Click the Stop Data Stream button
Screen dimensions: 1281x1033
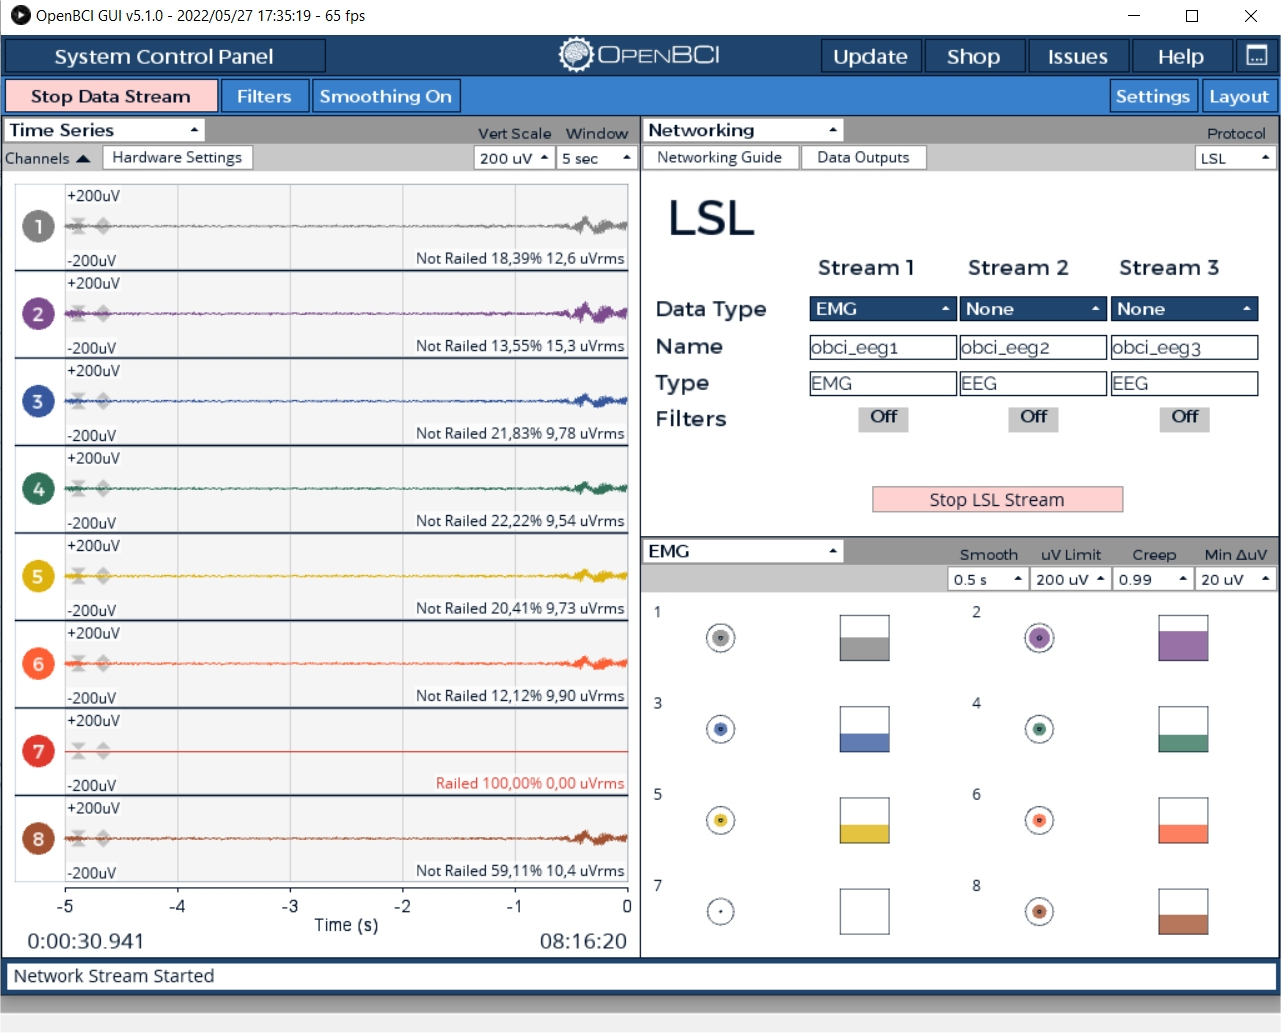point(110,95)
